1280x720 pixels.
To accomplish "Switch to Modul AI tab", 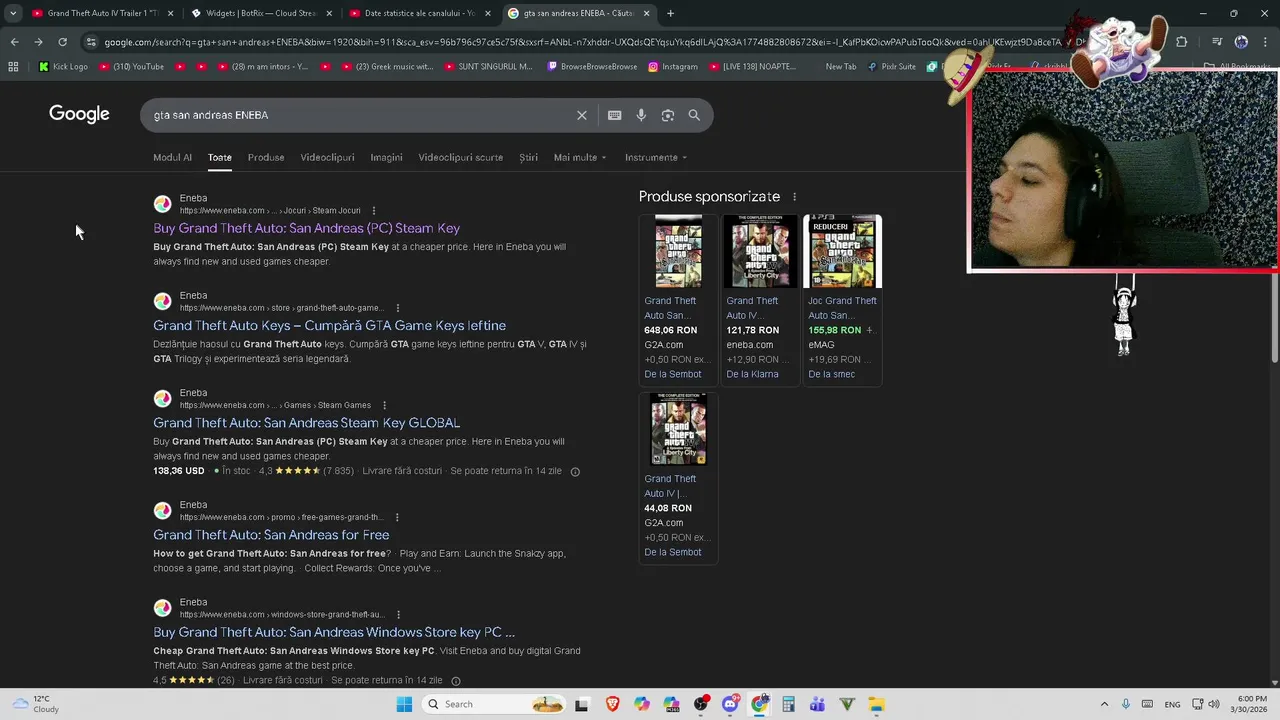I will pos(172,157).
